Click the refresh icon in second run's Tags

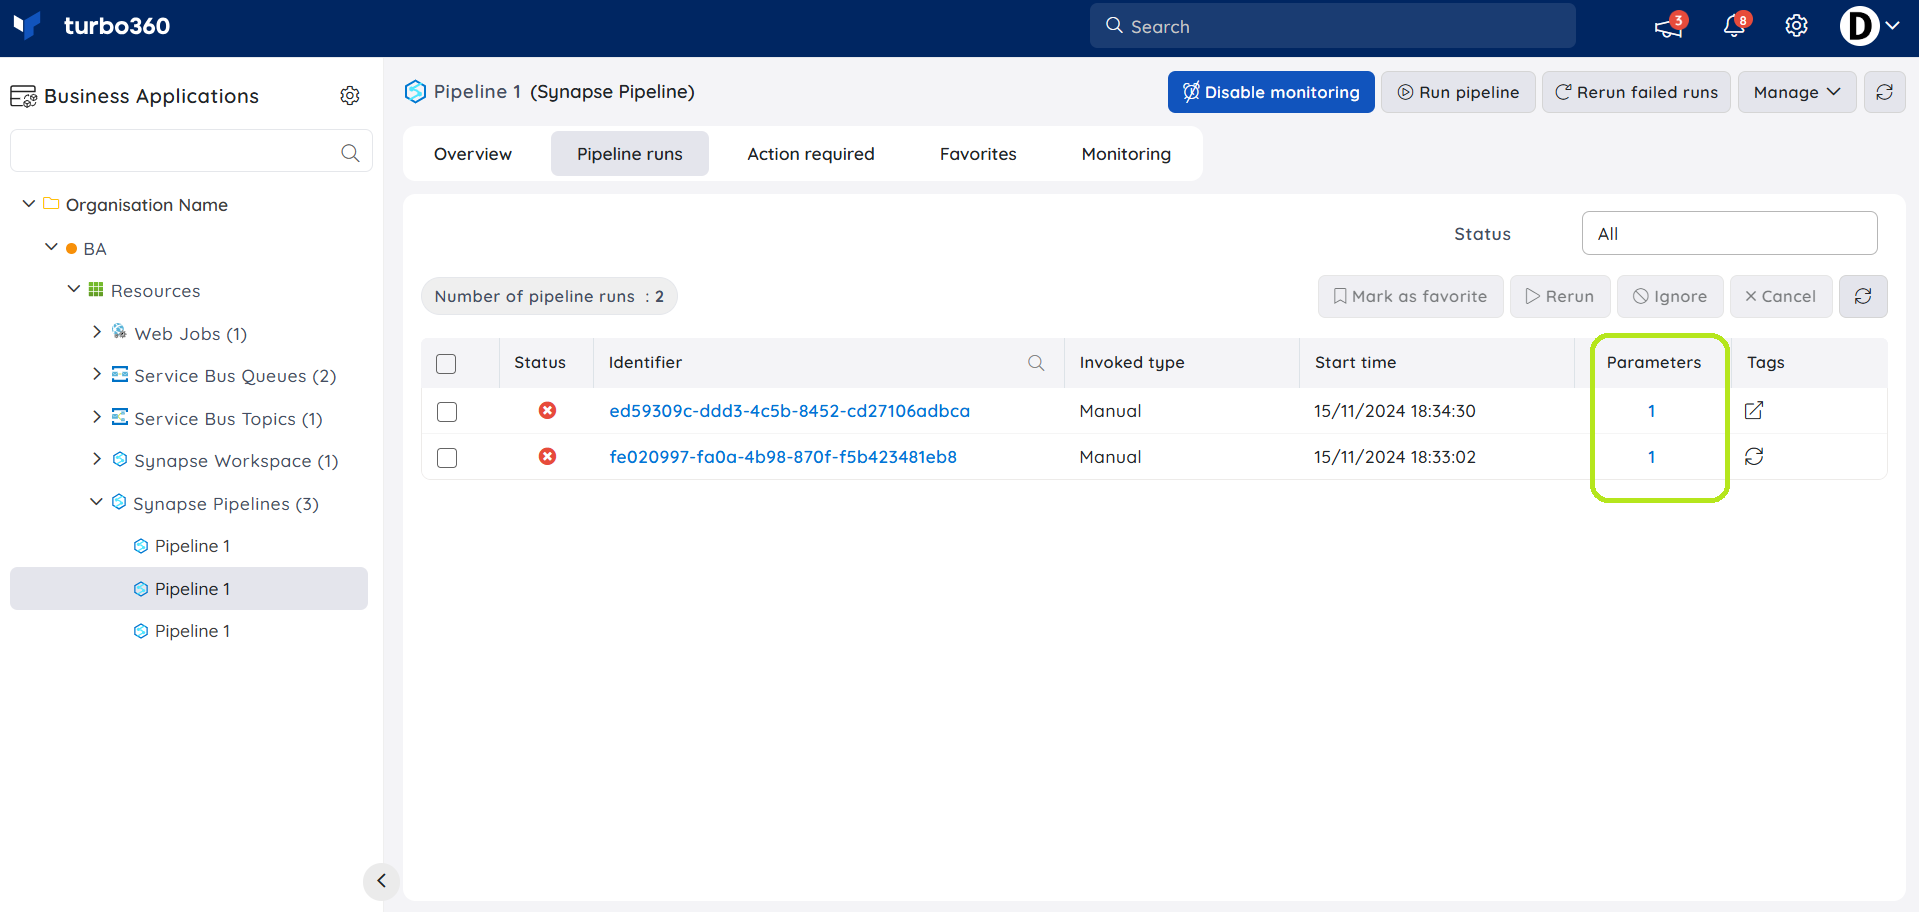[x=1754, y=456]
